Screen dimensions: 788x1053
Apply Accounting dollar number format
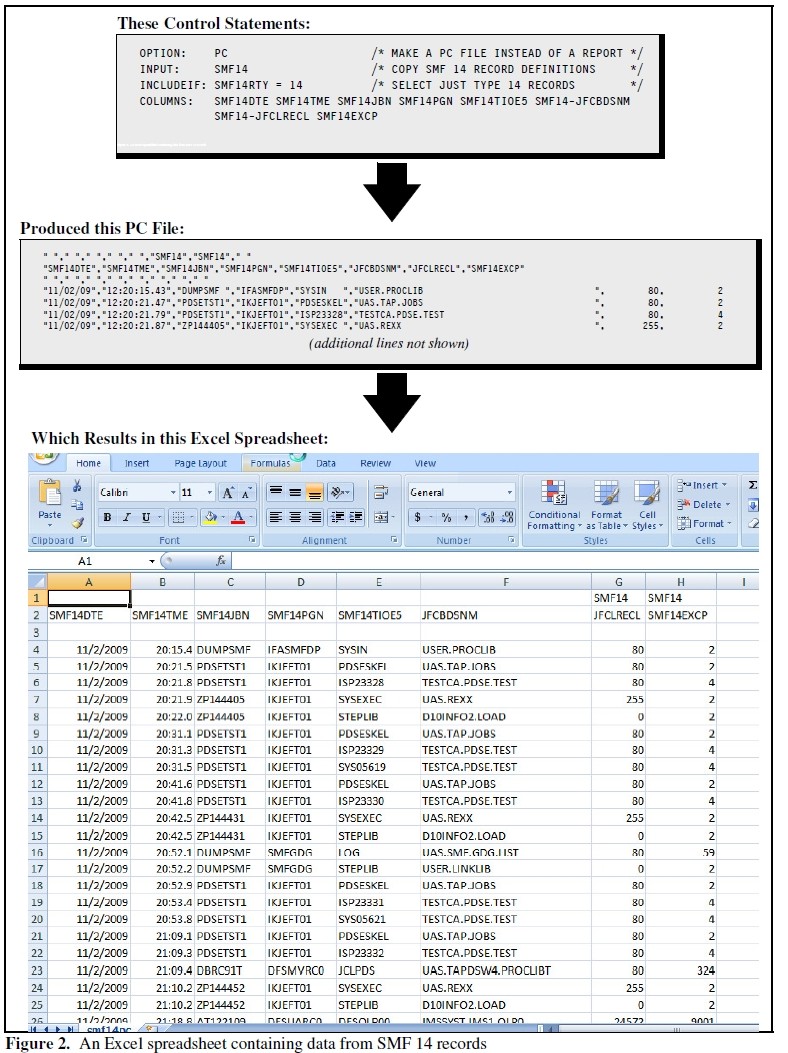pyautogui.click(x=418, y=517)
